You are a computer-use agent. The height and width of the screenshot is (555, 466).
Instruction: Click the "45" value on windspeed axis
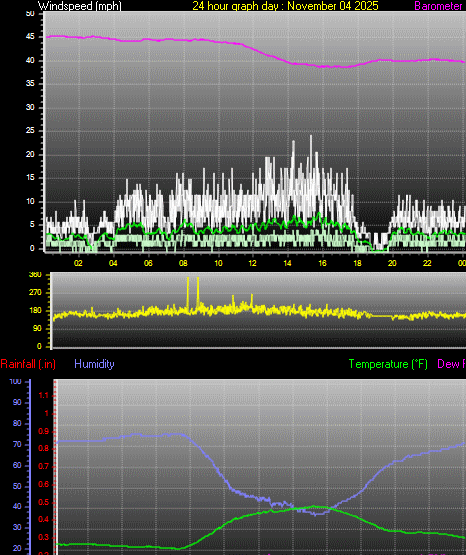pyautogui.click(x=30, y=37)
